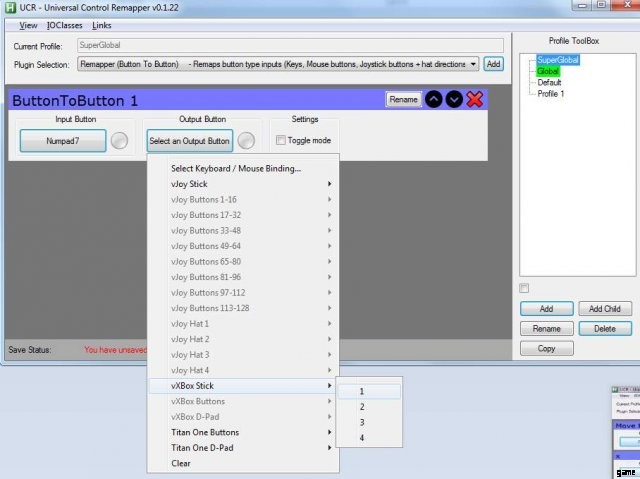Open the IOClasses menu
The image size is (640, 479).
pyautogui.click(x=66, y=25)
